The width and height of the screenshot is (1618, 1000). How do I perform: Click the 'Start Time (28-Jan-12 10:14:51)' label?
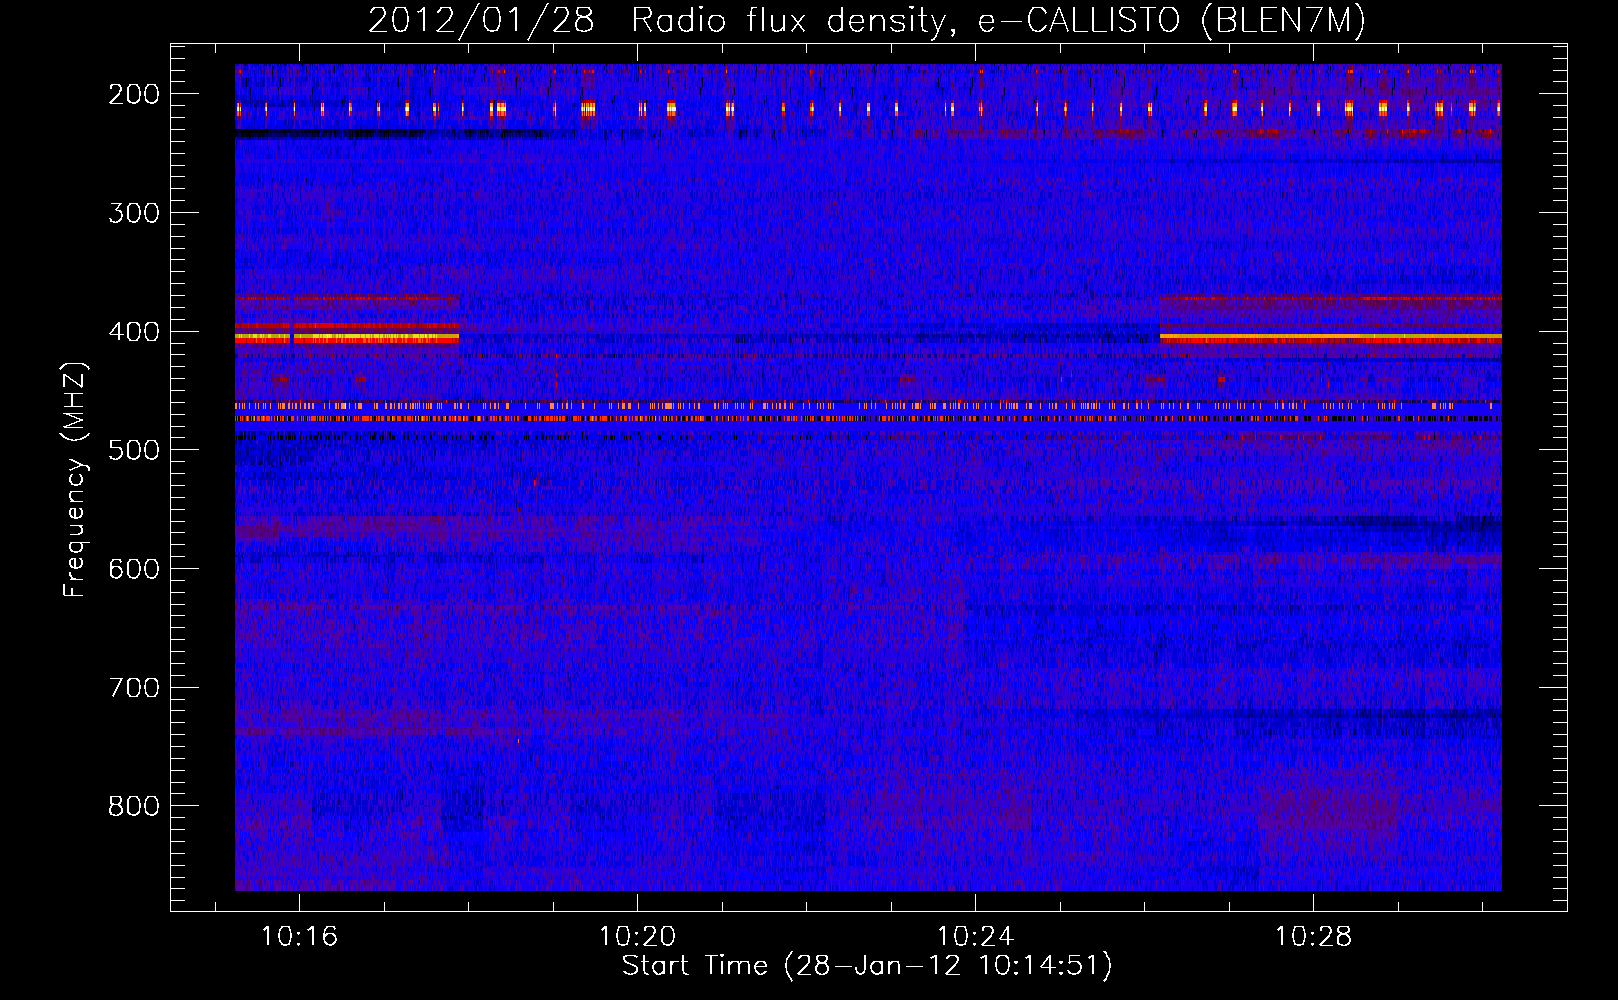(867, 966)
